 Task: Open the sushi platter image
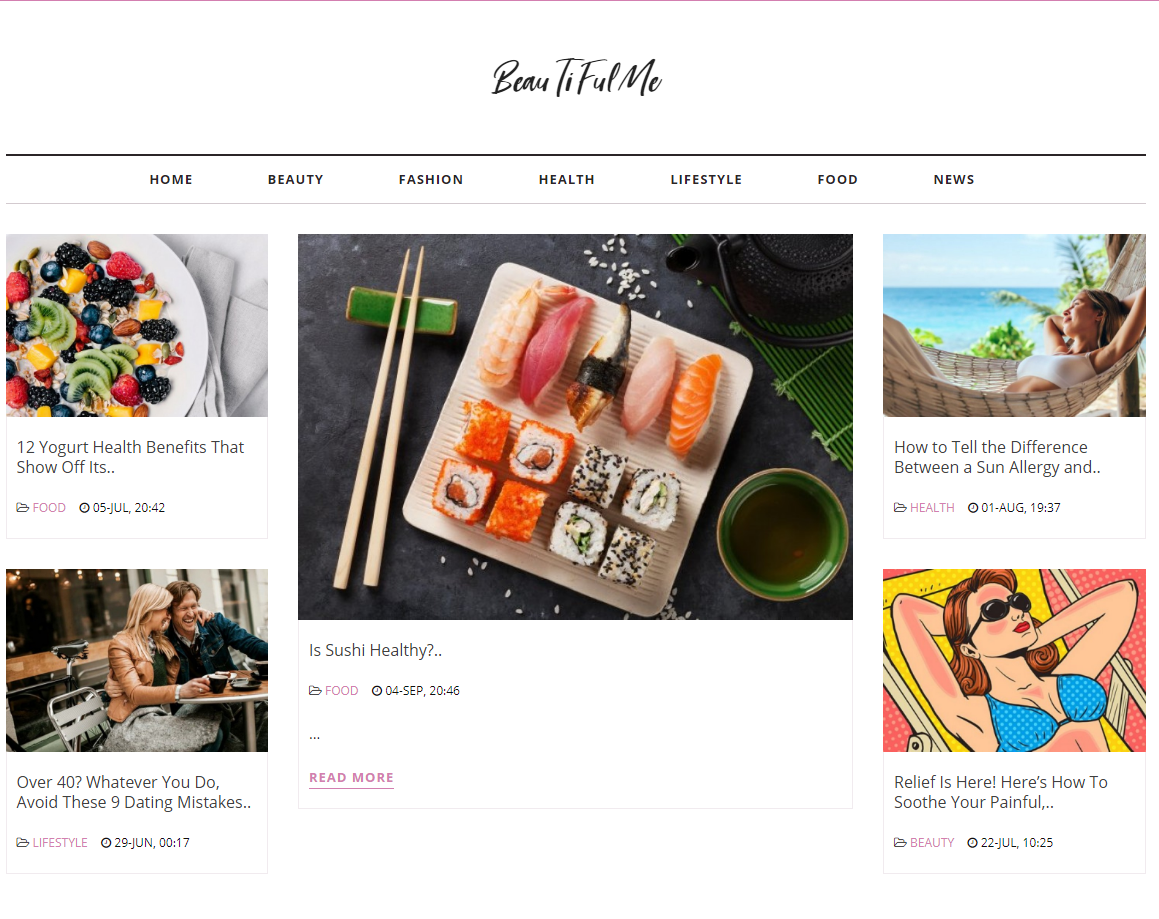[575, 427]
